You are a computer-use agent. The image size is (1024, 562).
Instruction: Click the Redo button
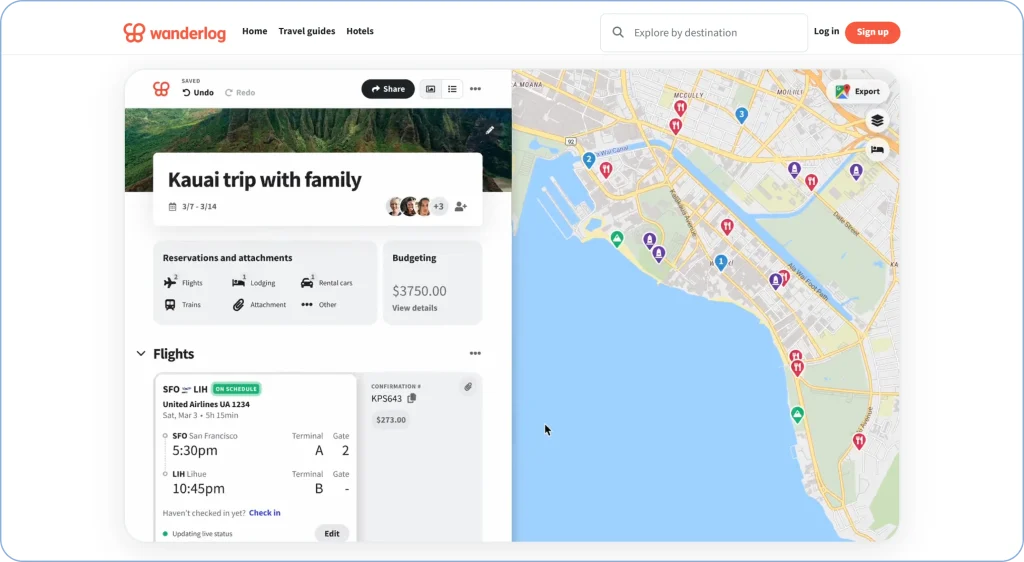click(240, 93)
